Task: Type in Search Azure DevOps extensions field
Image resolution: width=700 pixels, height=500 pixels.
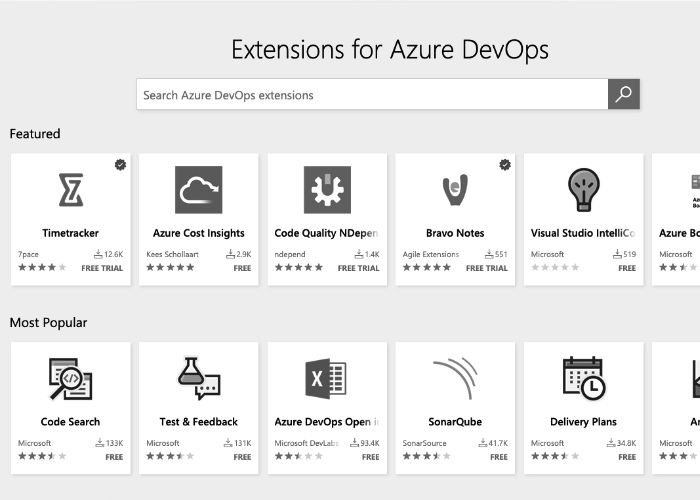Action: point(372,95)
